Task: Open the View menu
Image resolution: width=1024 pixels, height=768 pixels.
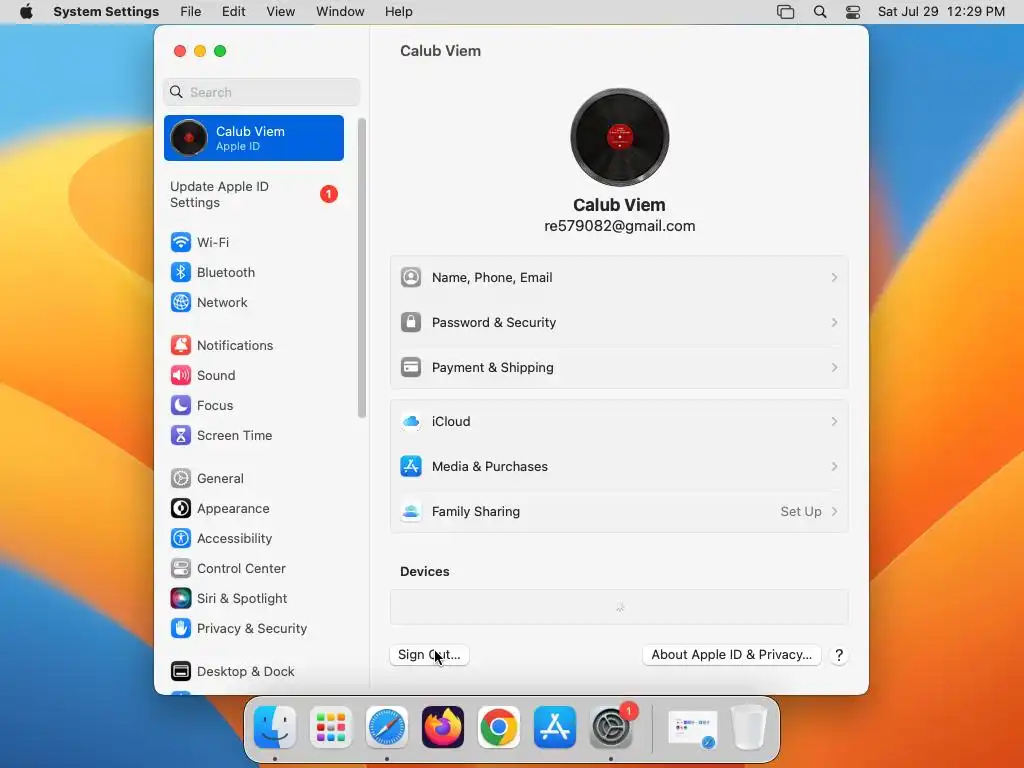Action: pyautogui.click(x=281, y=12)
